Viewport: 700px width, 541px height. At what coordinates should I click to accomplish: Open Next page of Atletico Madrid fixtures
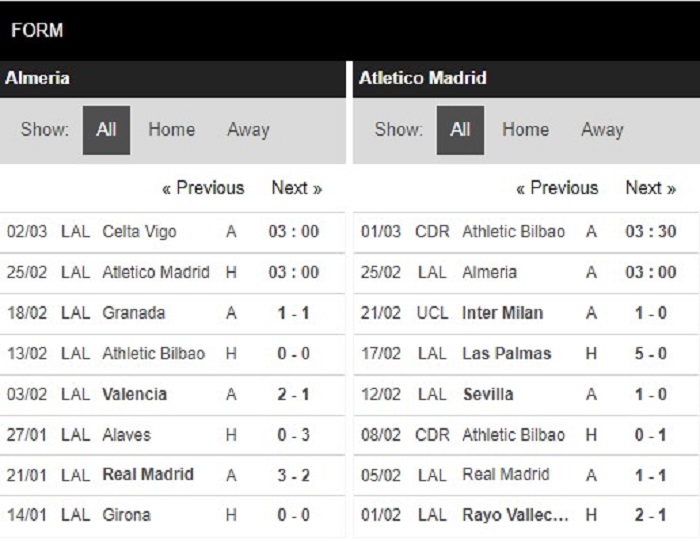[650, 188]
